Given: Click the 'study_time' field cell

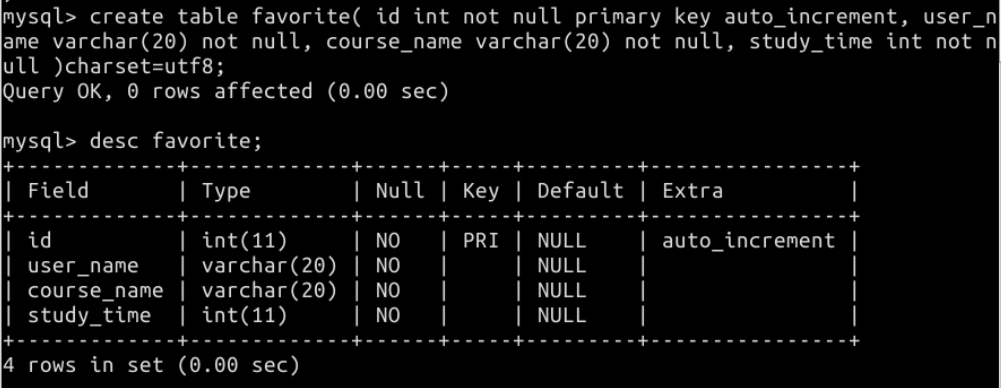Looking at the screenshot, I should 89,315.
